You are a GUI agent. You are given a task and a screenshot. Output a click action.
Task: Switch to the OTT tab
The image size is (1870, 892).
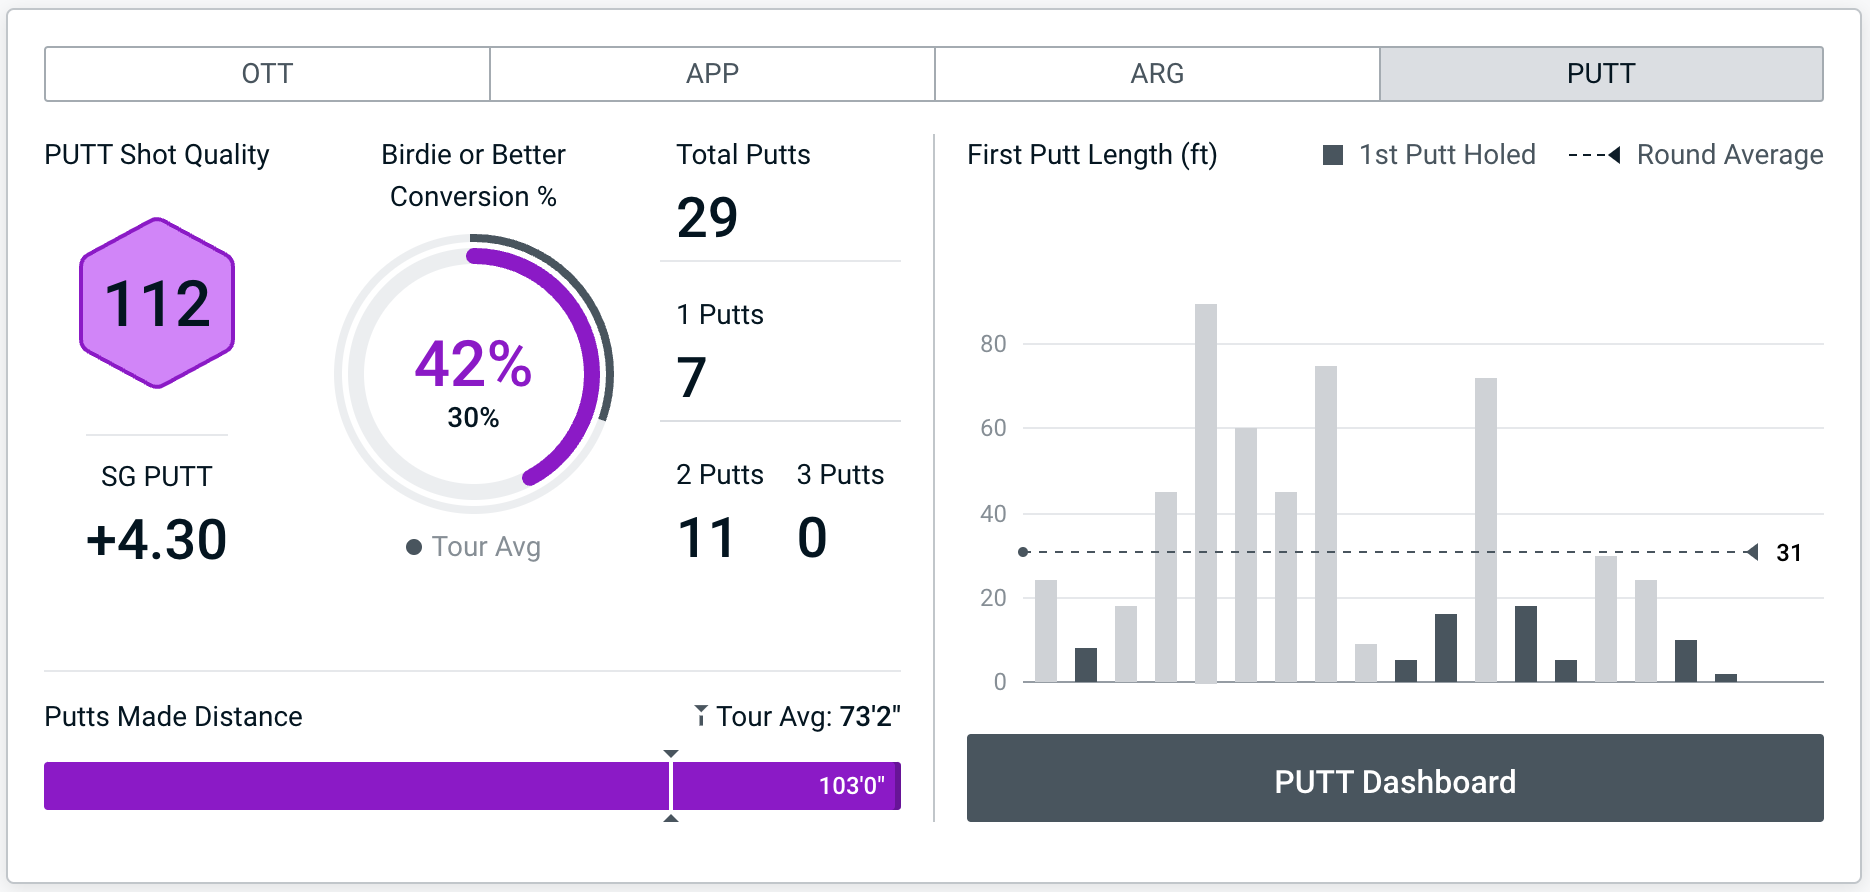[x=267, y=74]
